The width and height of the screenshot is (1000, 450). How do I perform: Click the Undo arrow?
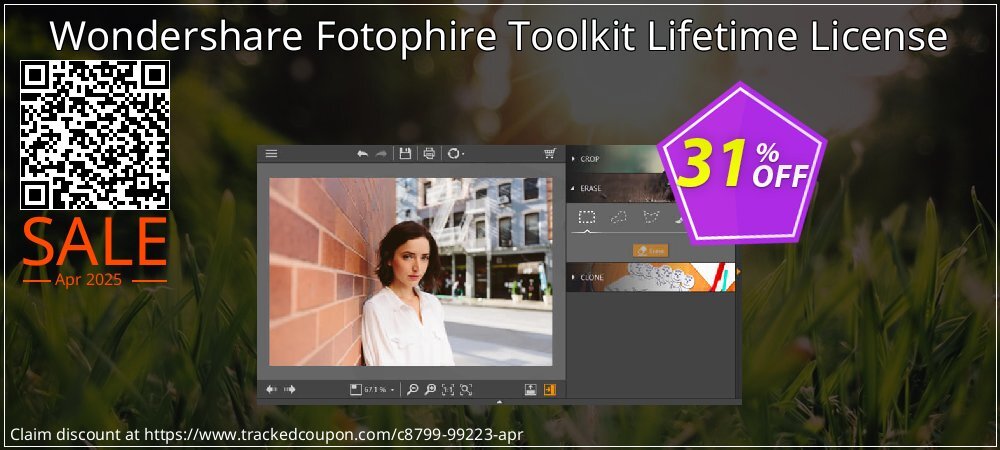(362, 154)
